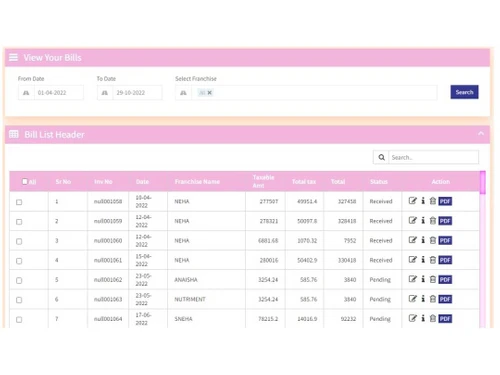Viewport: 500px width, 375px height.
Task: Edit bill null001060
Action: tap(413, 240)
